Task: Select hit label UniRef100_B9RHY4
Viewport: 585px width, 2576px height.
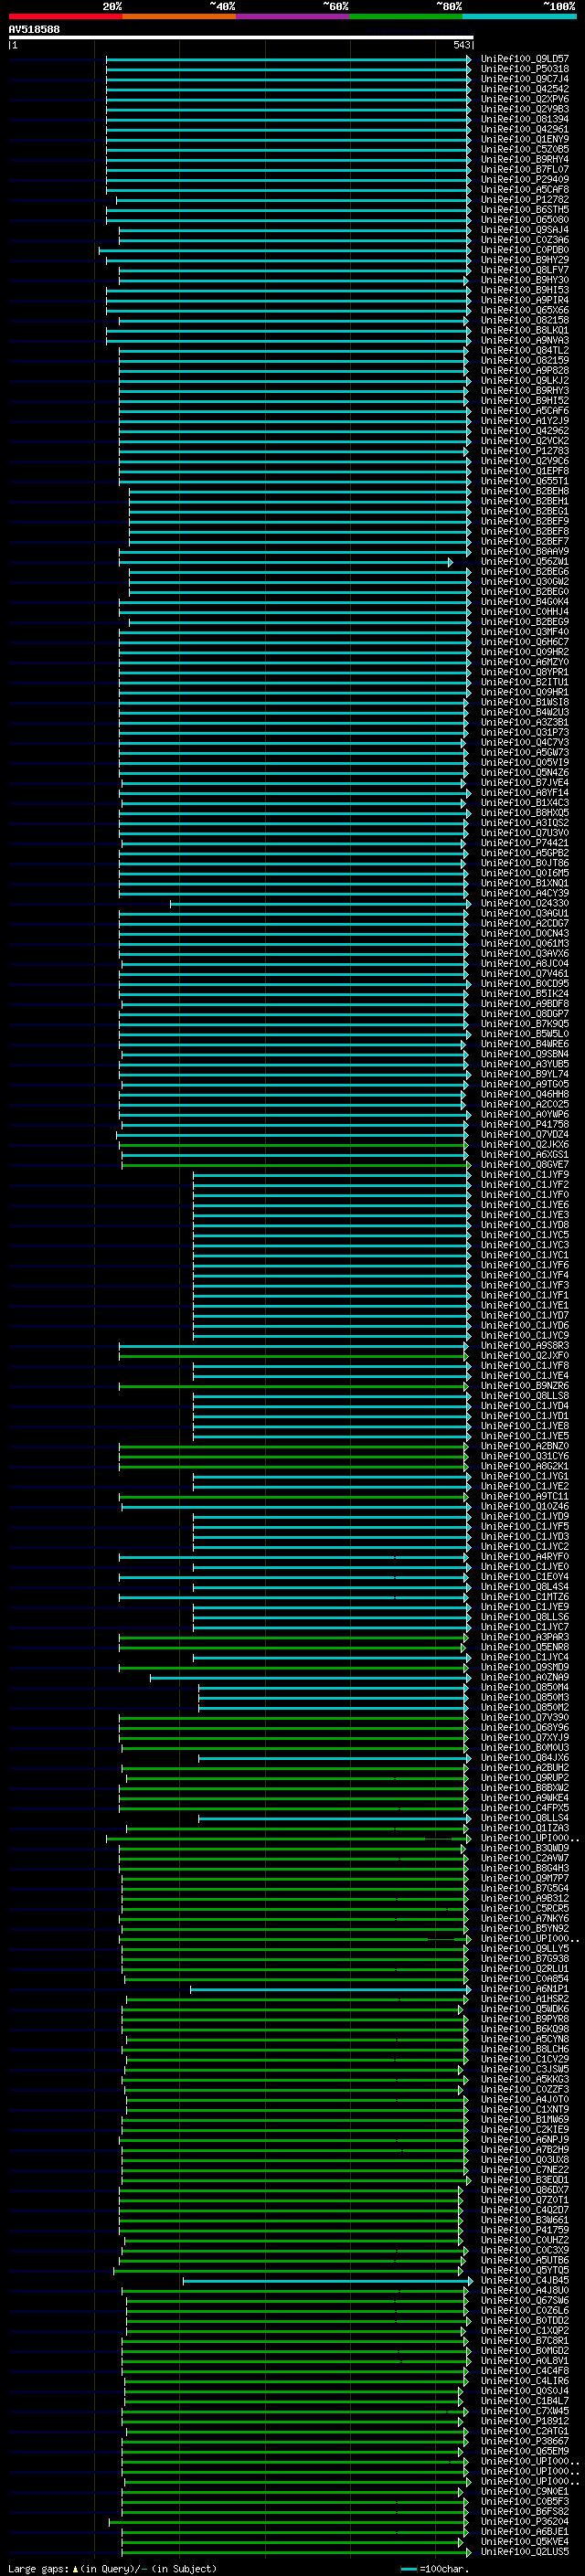Action: [x=524, y=159]
